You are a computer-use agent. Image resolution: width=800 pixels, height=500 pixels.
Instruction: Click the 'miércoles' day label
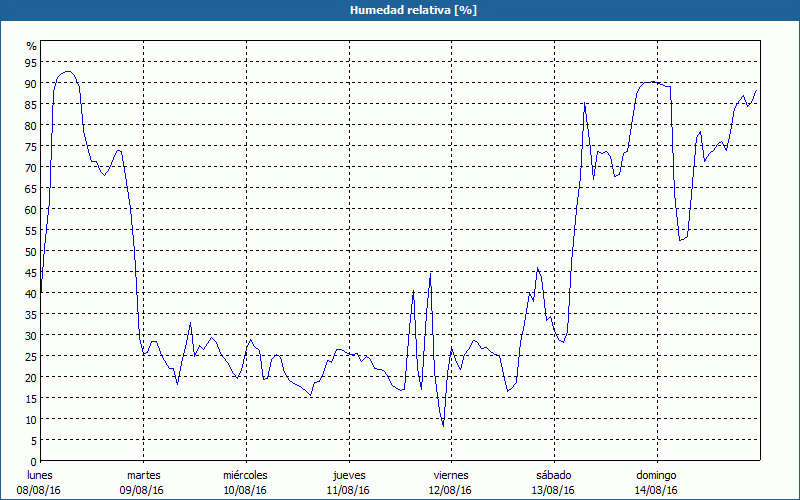click(245, 475)
